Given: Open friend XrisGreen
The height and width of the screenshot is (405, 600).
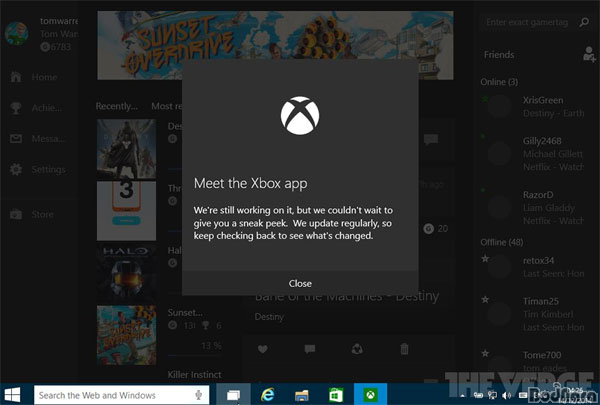Looking at the screenshot, I should 534,107.
